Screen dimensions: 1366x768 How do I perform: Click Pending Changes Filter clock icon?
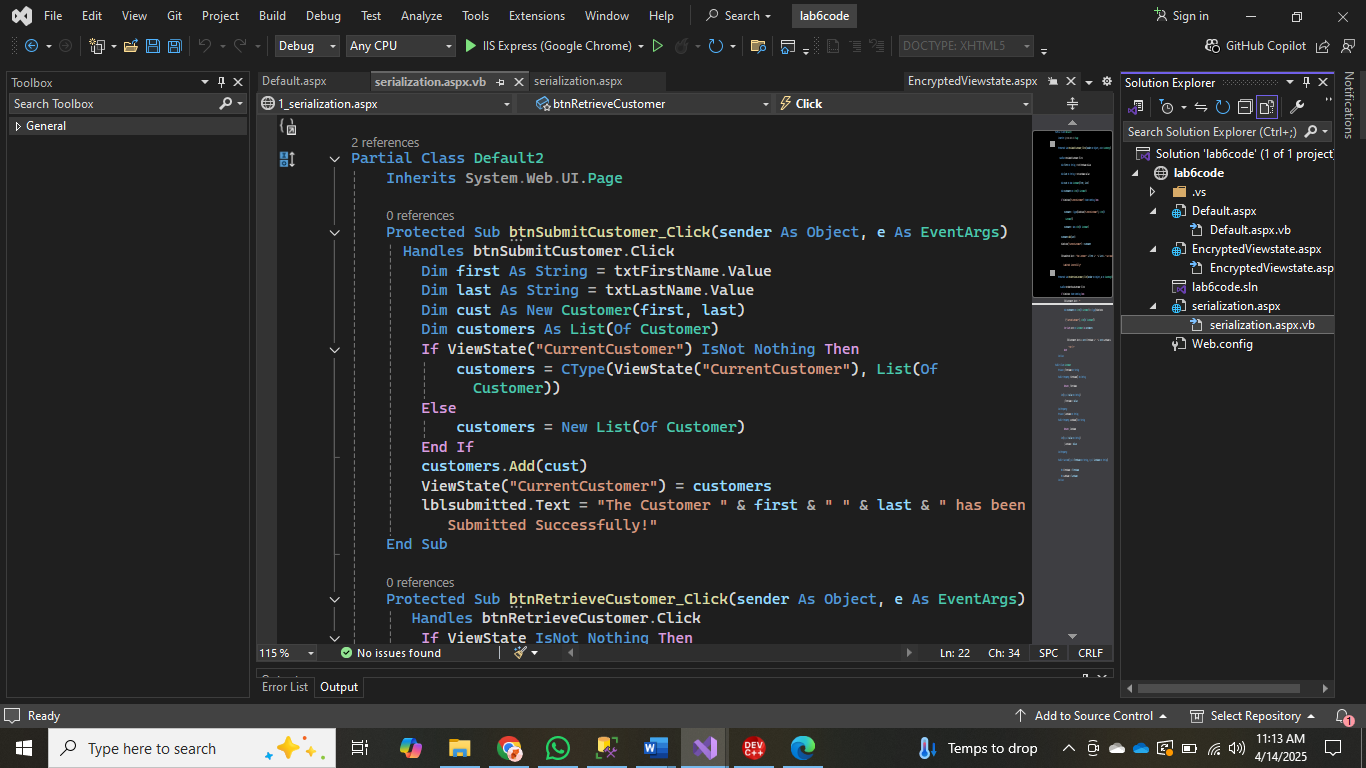point(1166,107)
